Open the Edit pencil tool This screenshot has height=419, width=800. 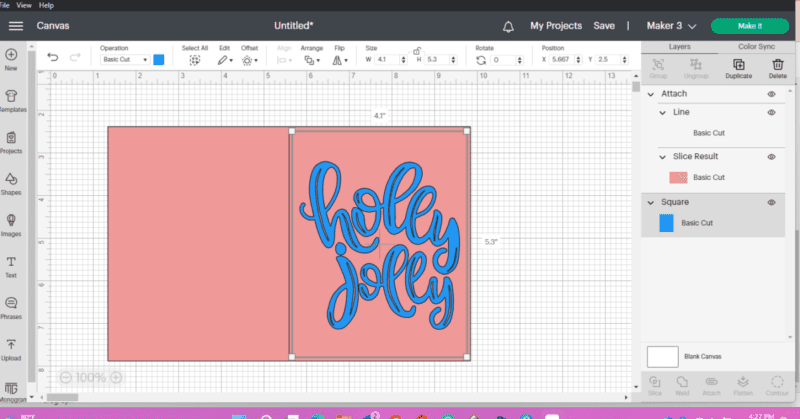point(224,60)
